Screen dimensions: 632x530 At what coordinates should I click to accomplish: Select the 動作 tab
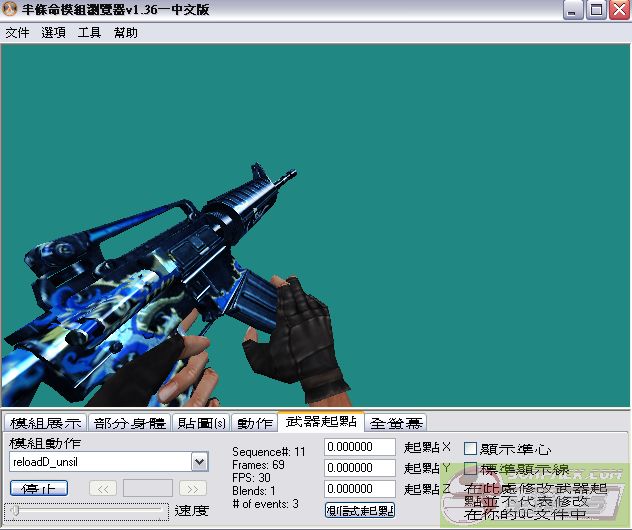(x=255, y=422)
